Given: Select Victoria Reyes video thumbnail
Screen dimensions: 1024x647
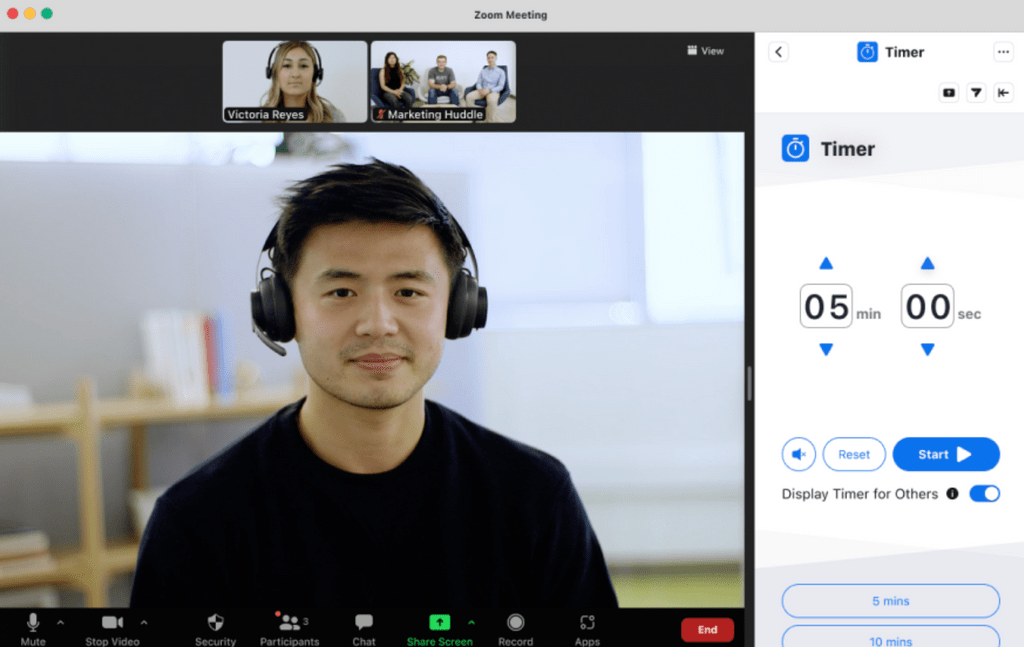Looking at the screenshot, I should pyautogui.click(x=294, y=81).
